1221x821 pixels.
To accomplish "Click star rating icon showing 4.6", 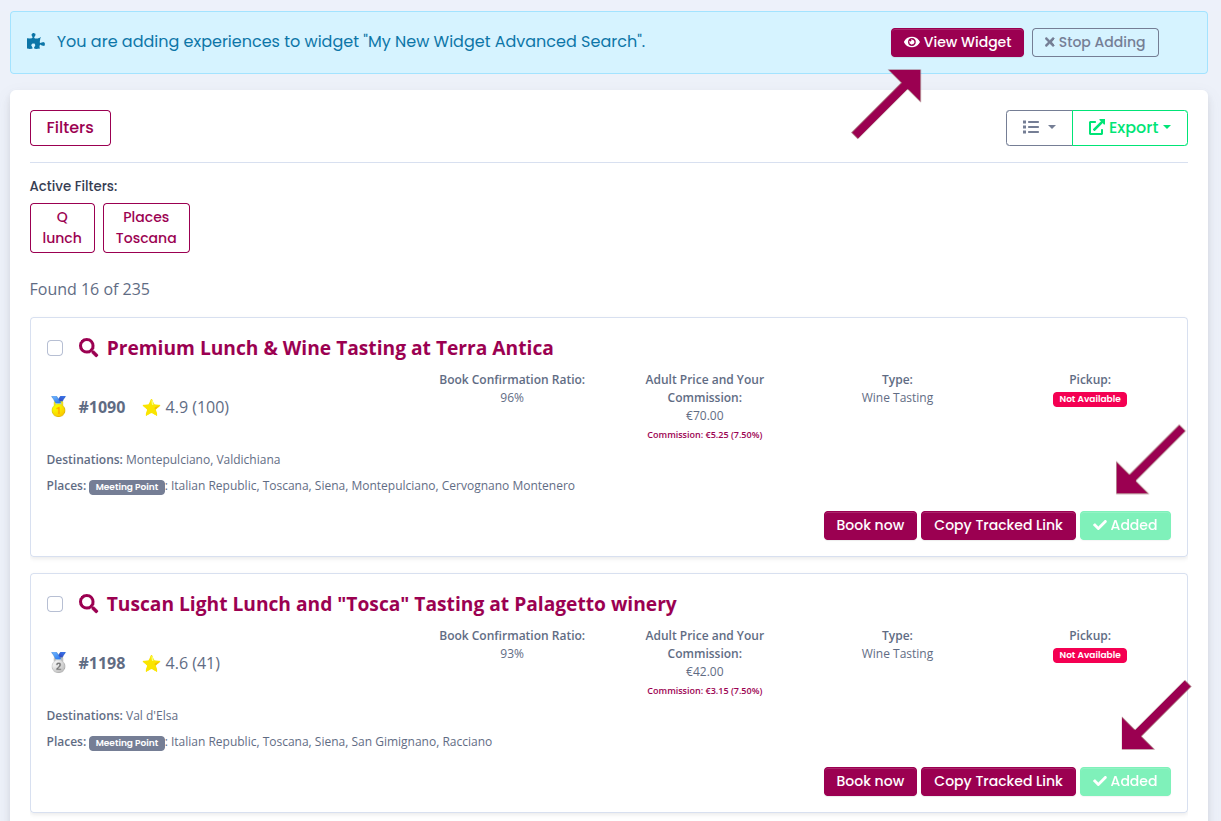I will pyautogui.click(x=151, y=663).
